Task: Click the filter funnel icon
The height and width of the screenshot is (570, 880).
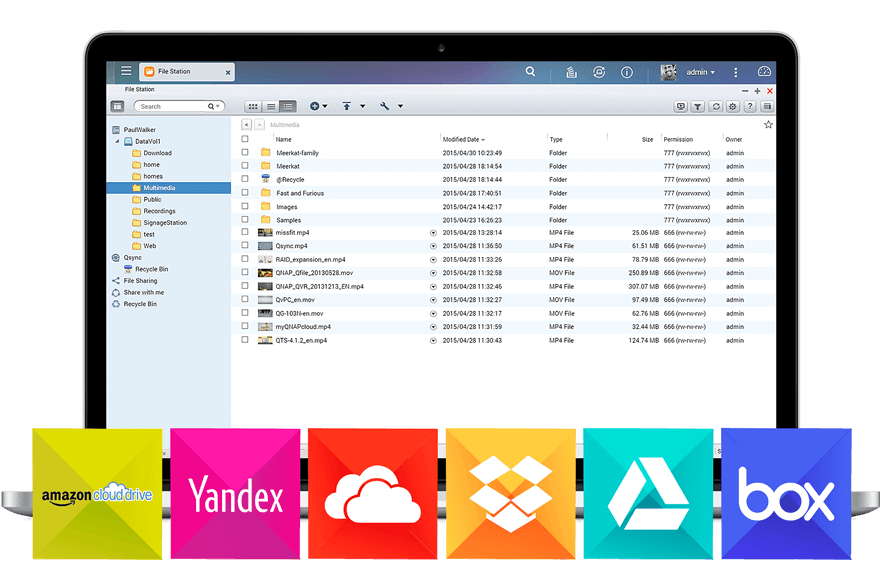Action: pos(699,106)
